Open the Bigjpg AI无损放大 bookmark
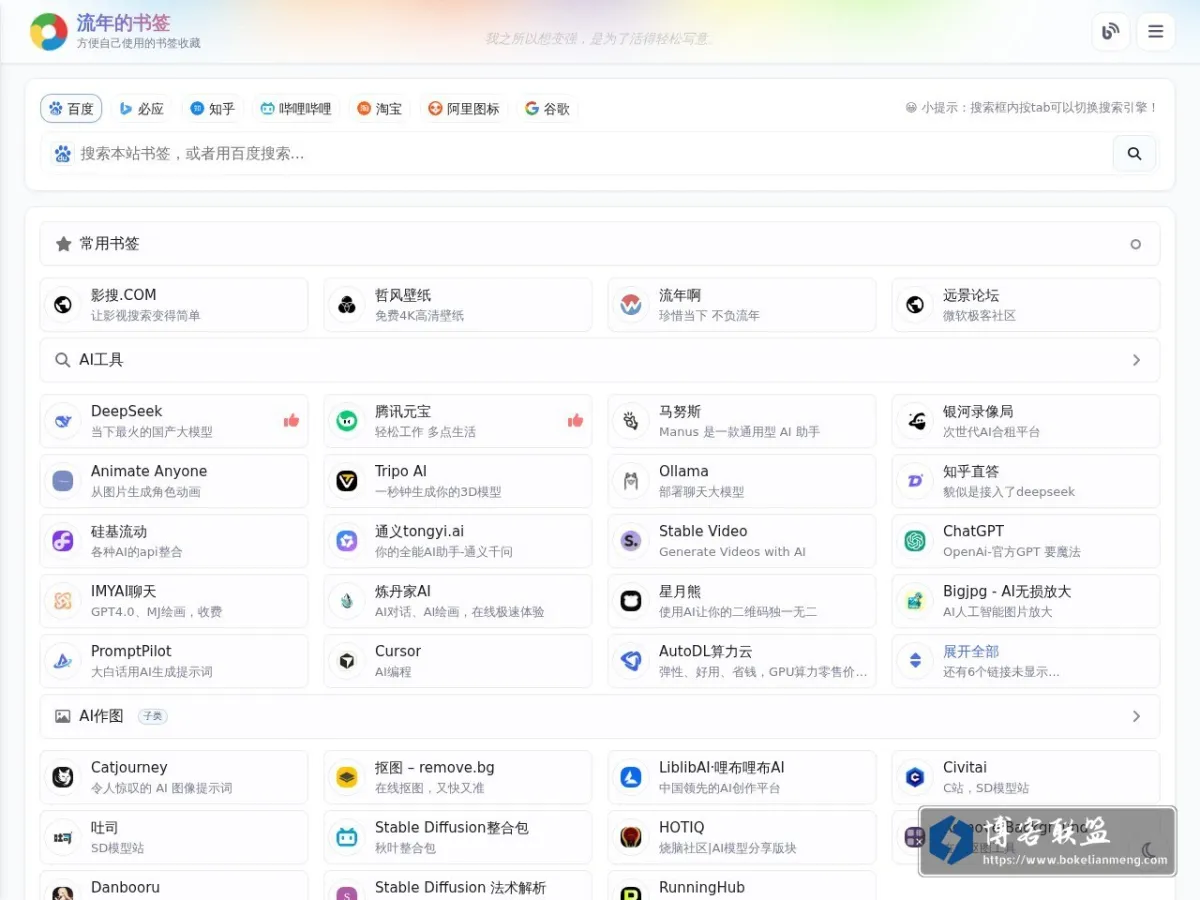The height and width of the screenshot is (900, 1200). 1026,601
